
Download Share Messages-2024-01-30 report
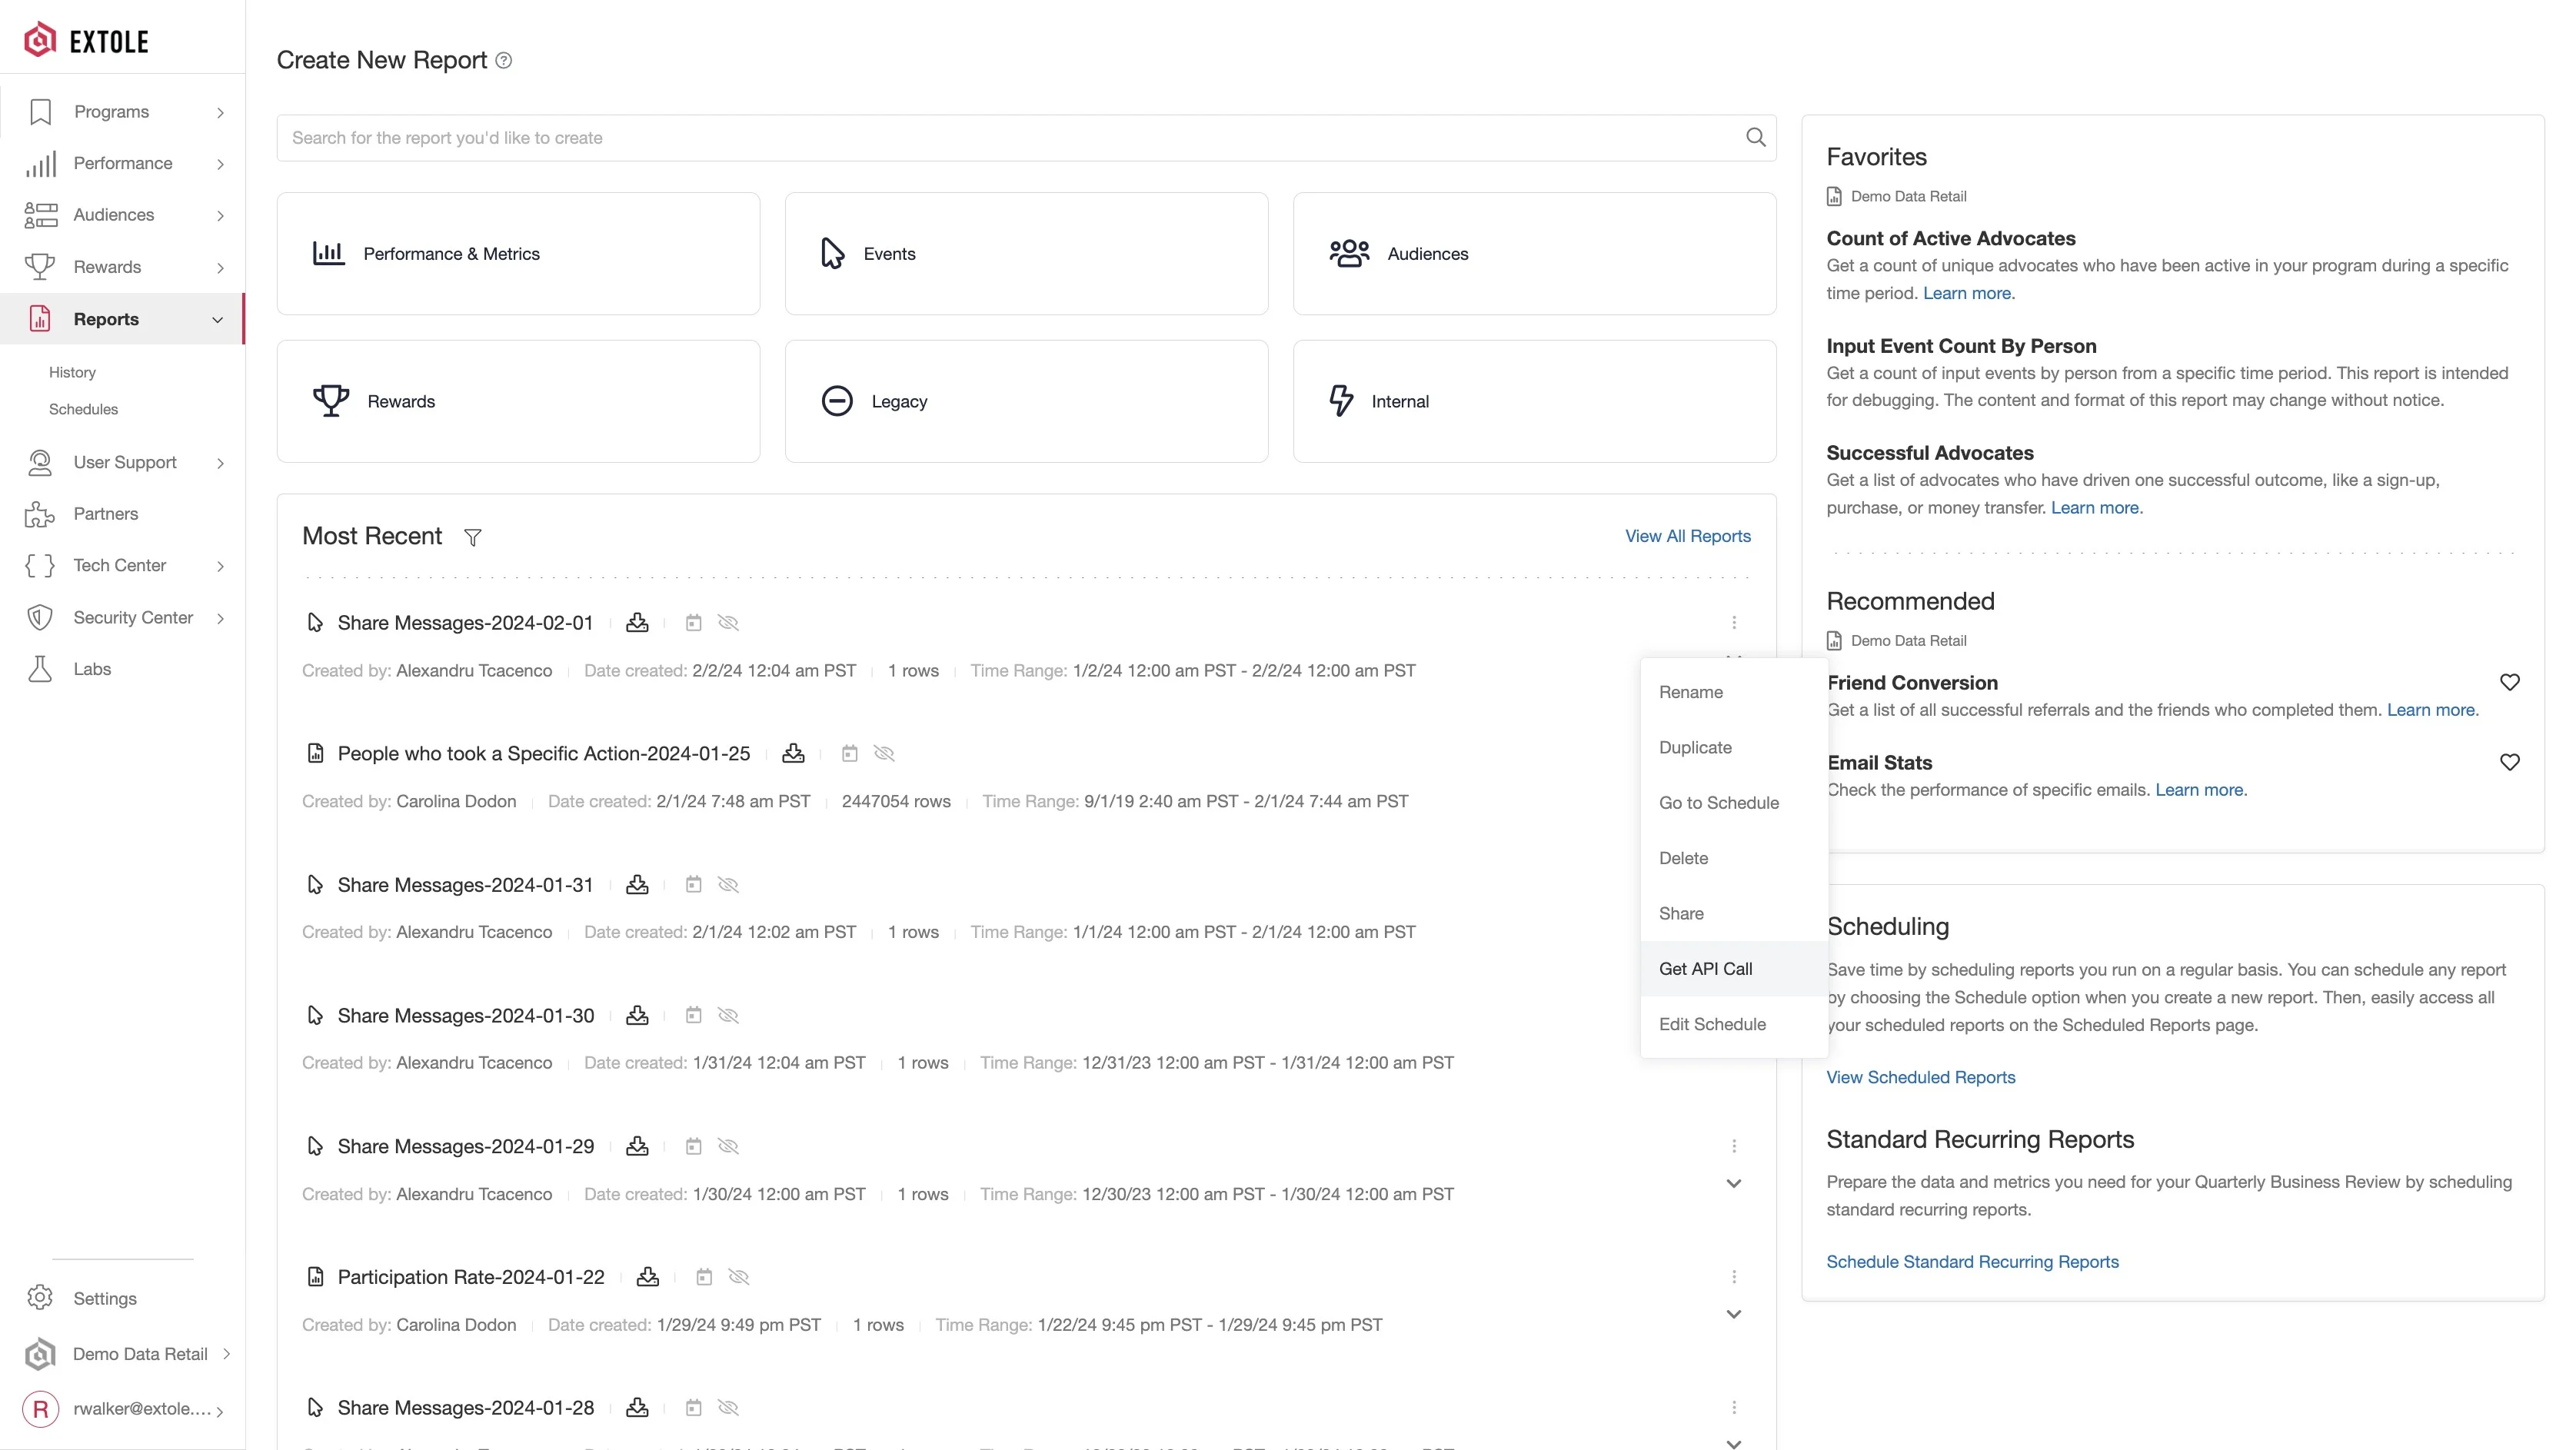[x=637, y=1016]
